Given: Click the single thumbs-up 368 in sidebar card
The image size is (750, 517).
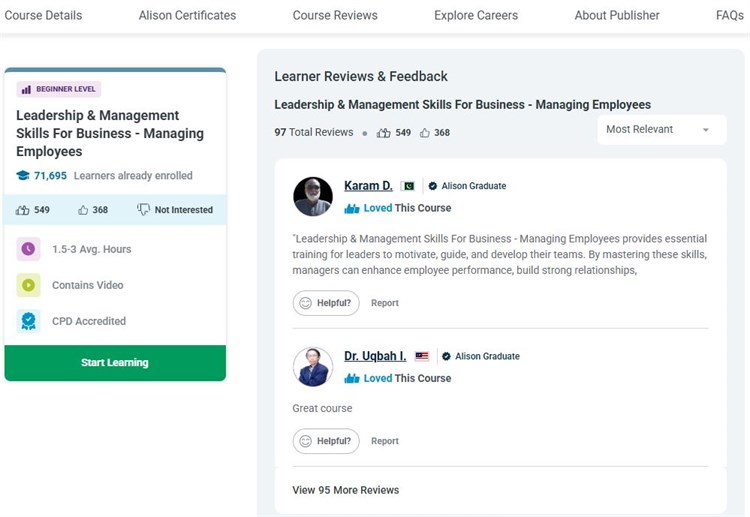Looking at the screenshot, I should (93, 209).
